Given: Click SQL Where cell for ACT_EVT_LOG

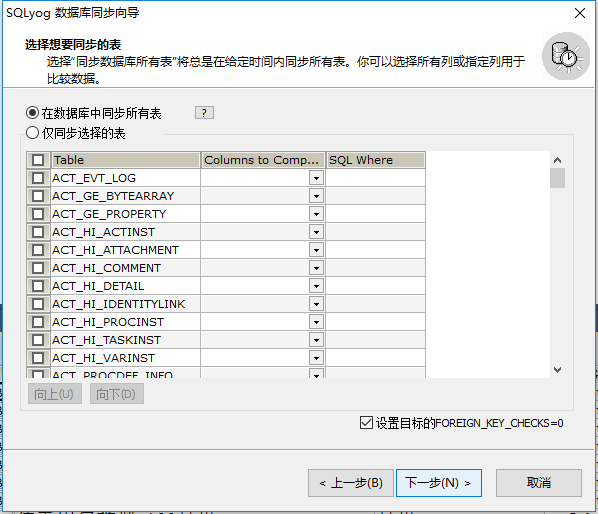Looking at the screenshot, I should coord(376,178).
